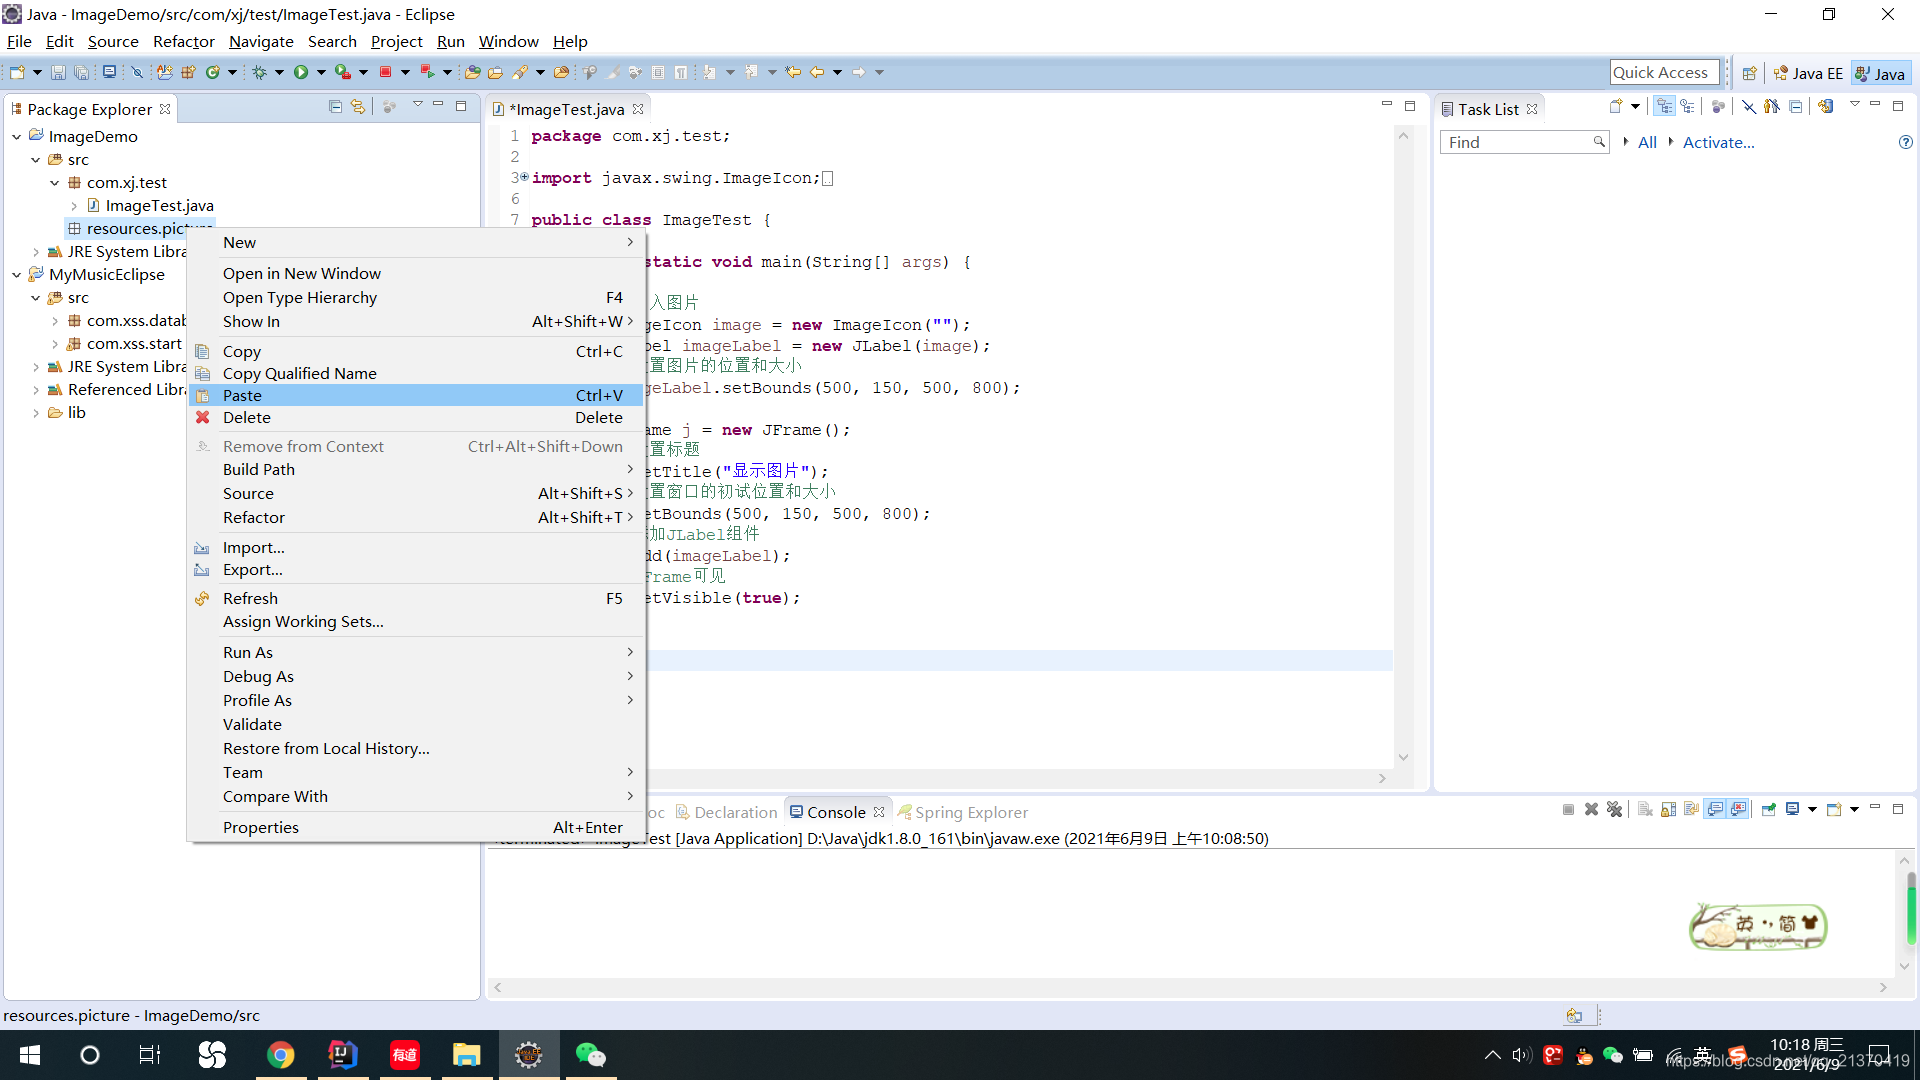Switch to the Spring Explorer tab
This screenshot has height=1080, width=1920.
point(963,812)
